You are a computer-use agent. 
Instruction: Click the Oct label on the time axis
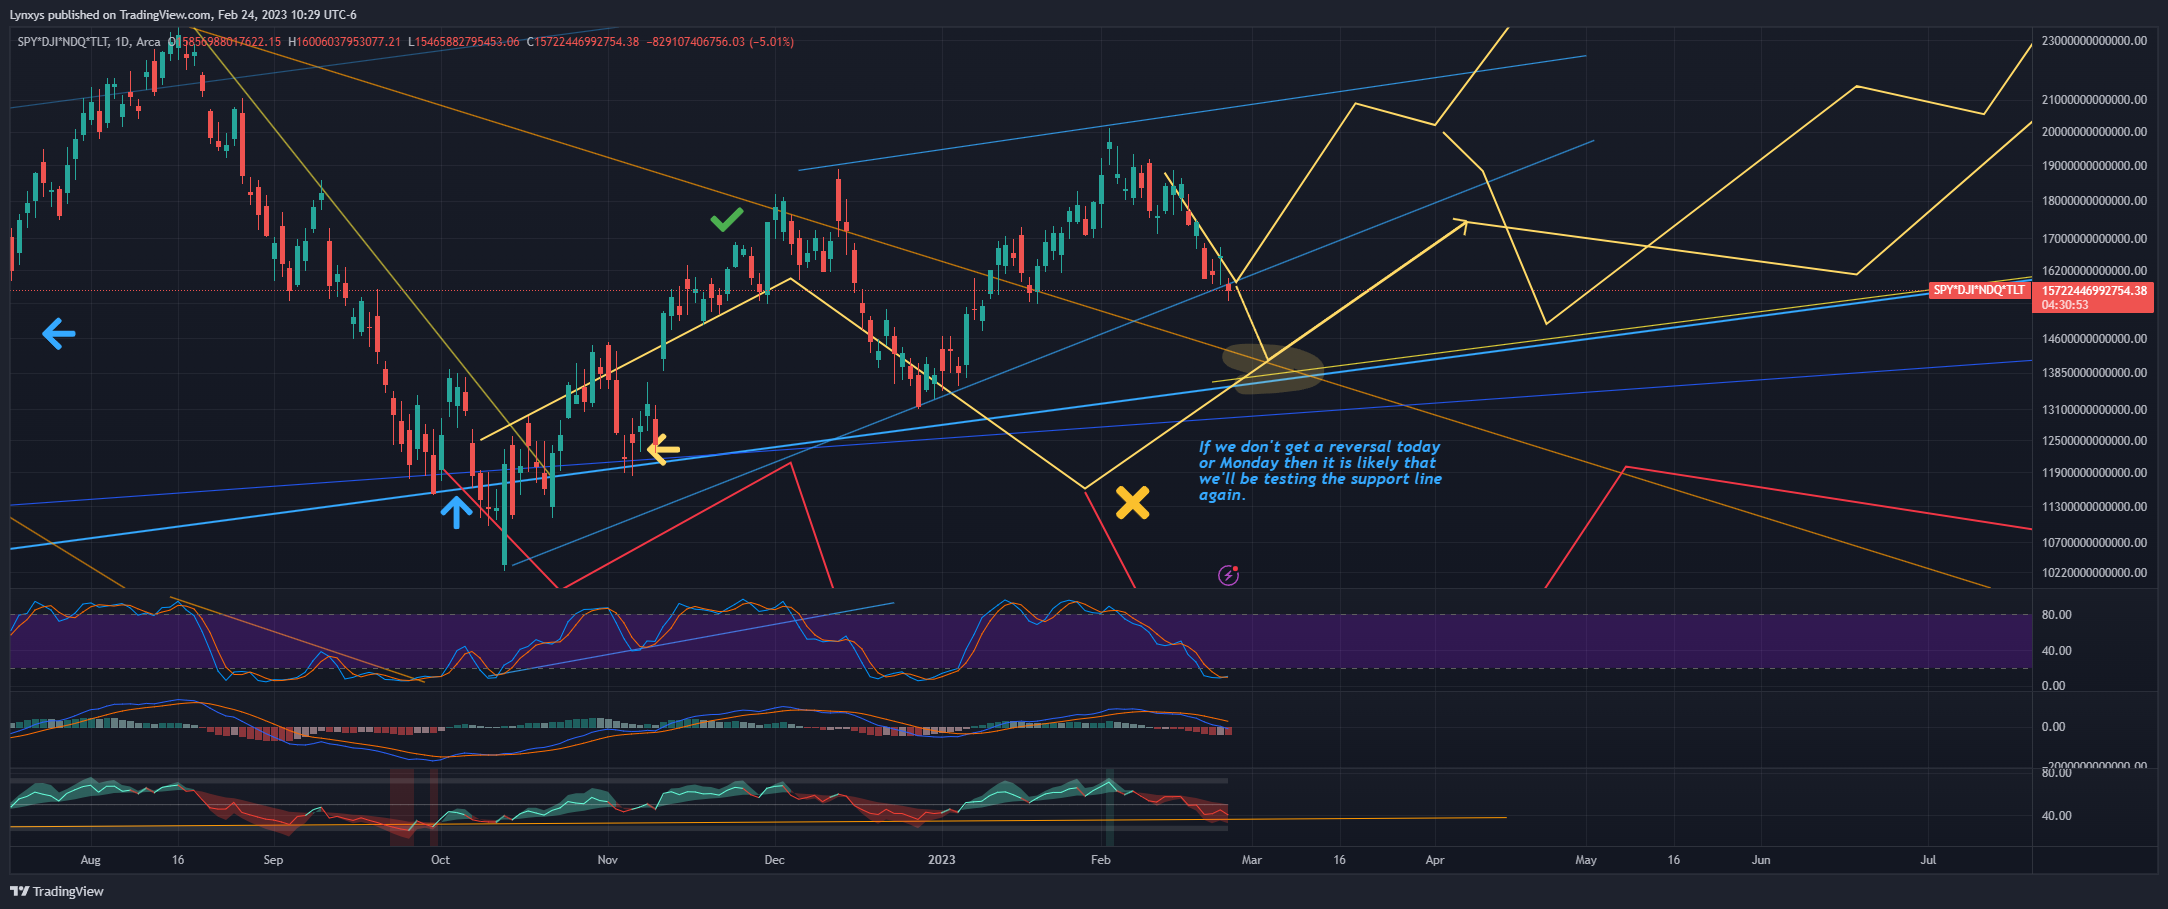click(x=440, y=860)
